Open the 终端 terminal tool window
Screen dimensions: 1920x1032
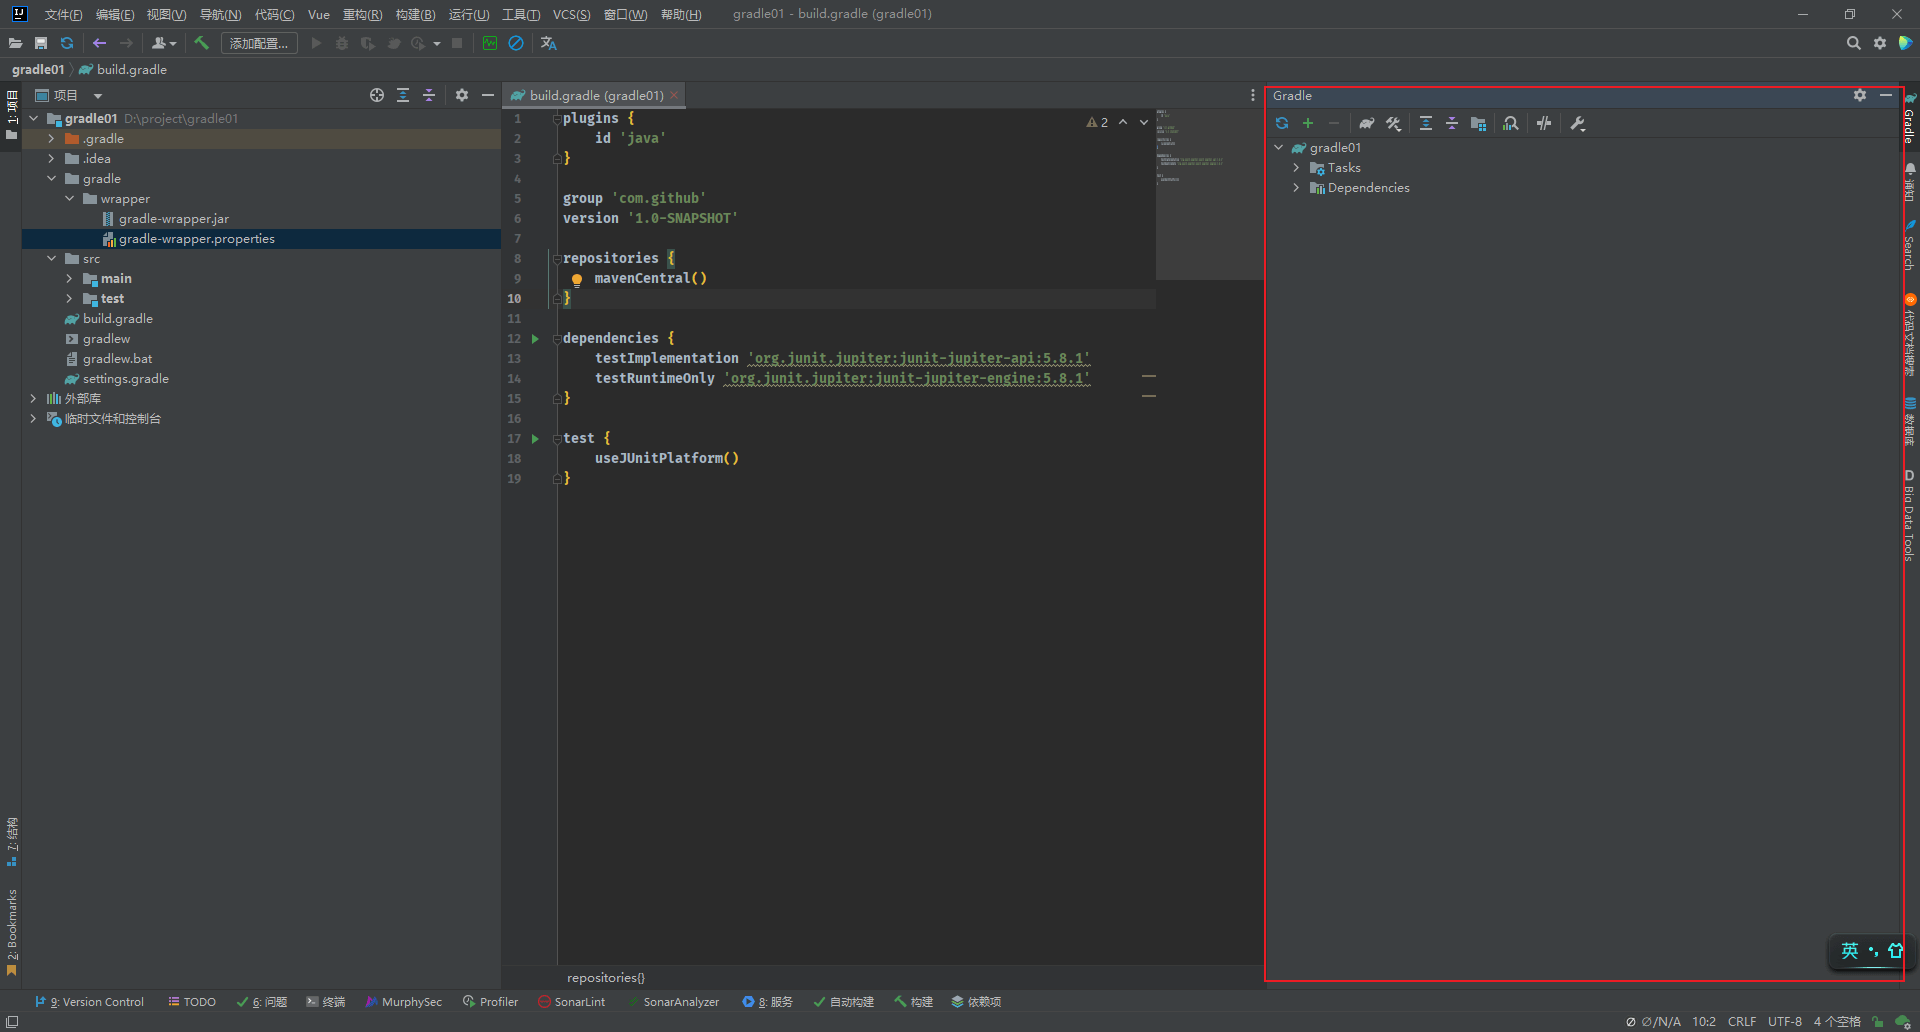pyautogui.click(x=326, y=1001)
